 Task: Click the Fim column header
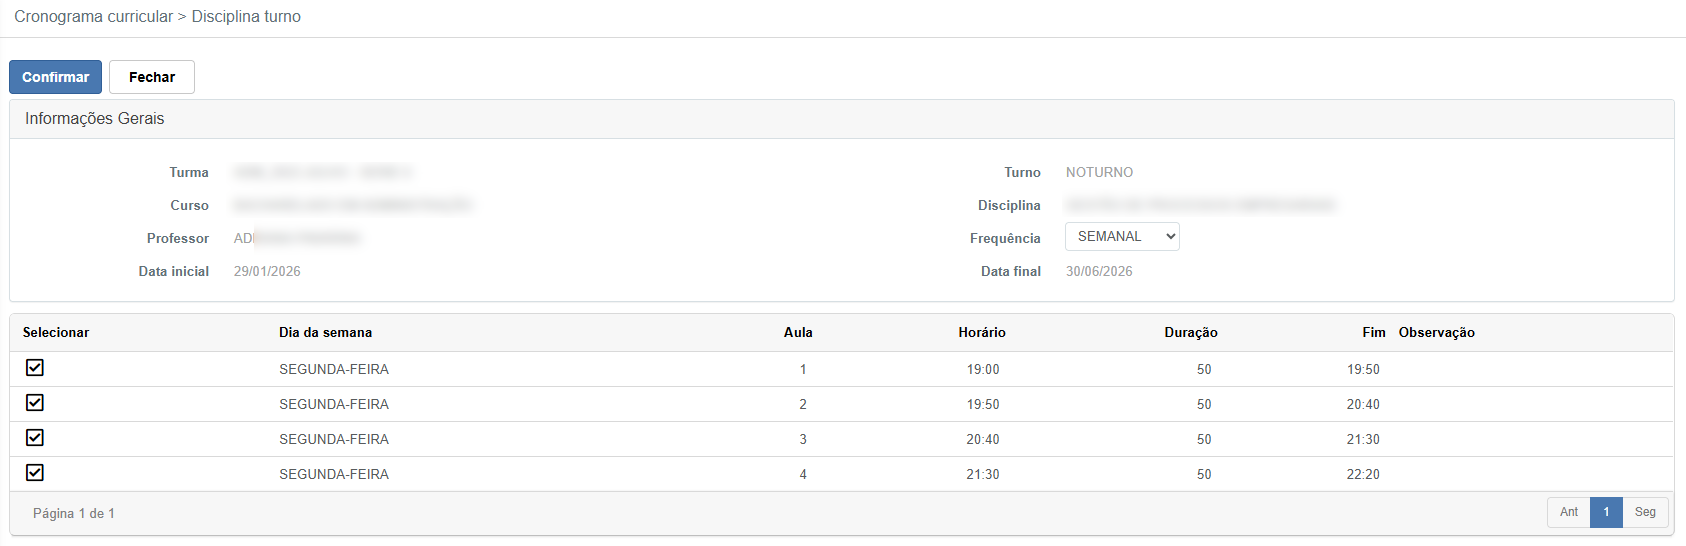click(1373, 333)
